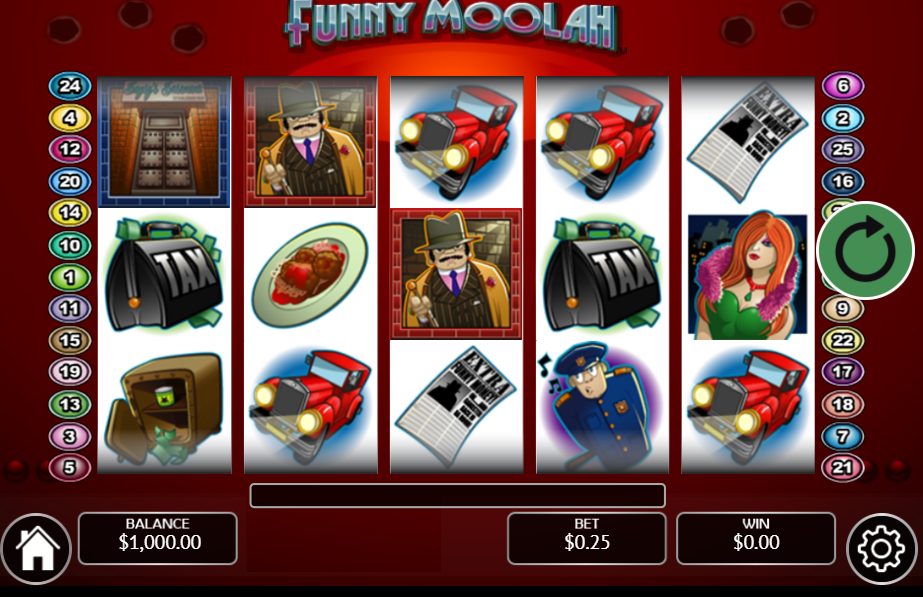The image size is (923, 597).
Task: Select payline 24 marker
Action: (69, 86)
